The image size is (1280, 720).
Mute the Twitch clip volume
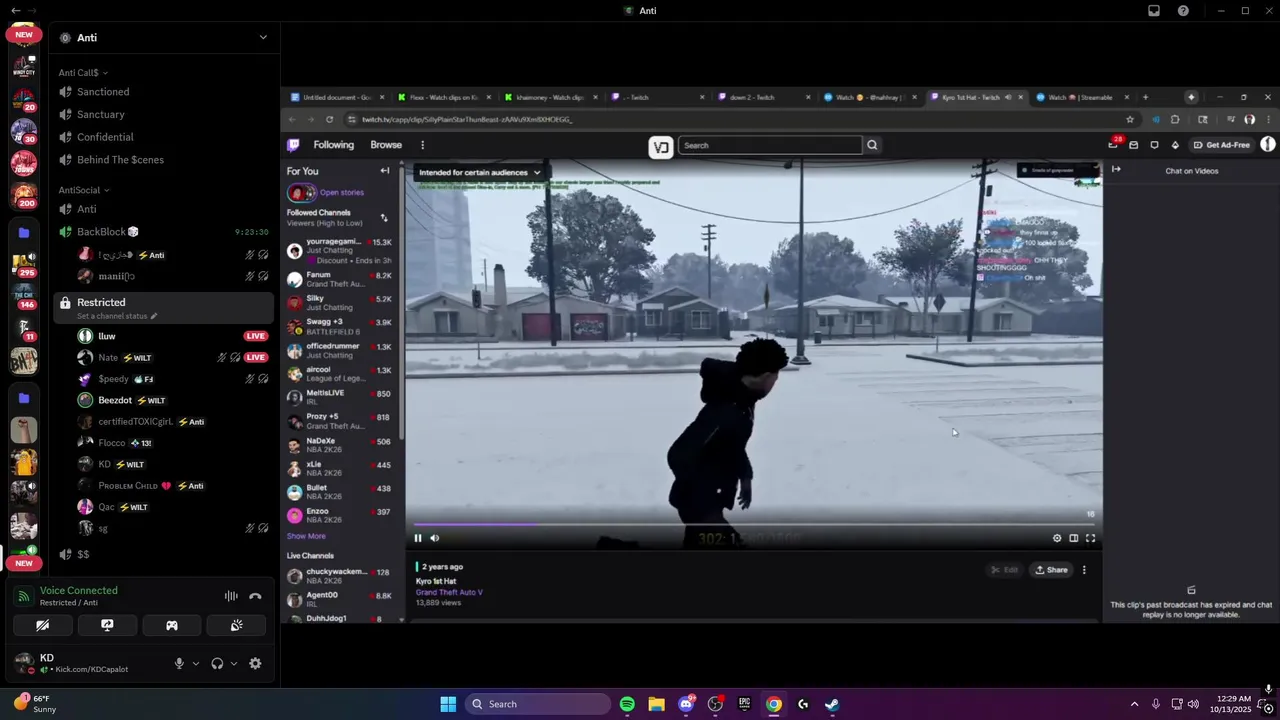(434, 538)
